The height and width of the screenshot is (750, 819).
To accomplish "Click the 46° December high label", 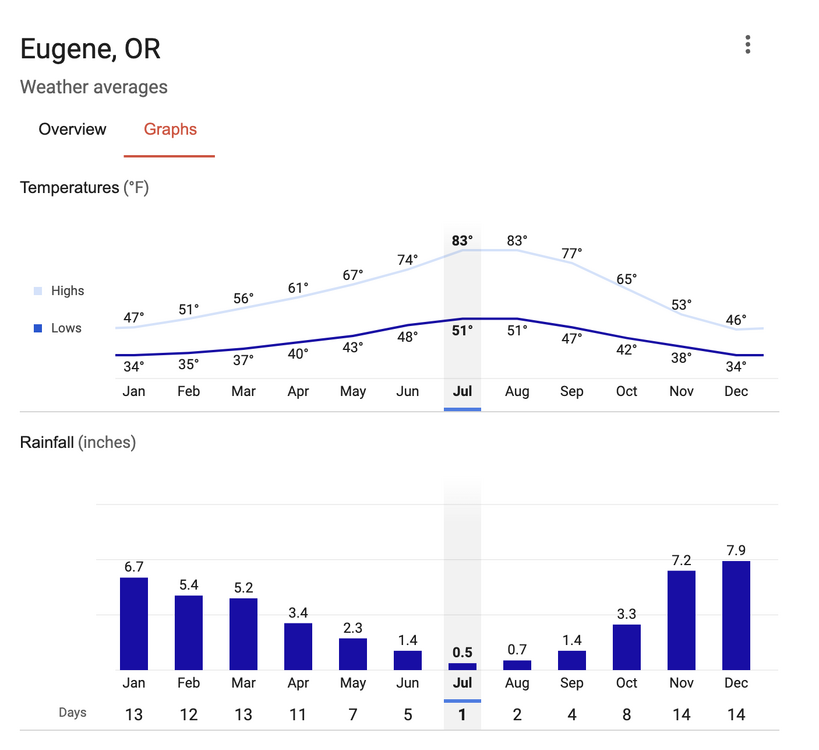I will coord(736,320).
